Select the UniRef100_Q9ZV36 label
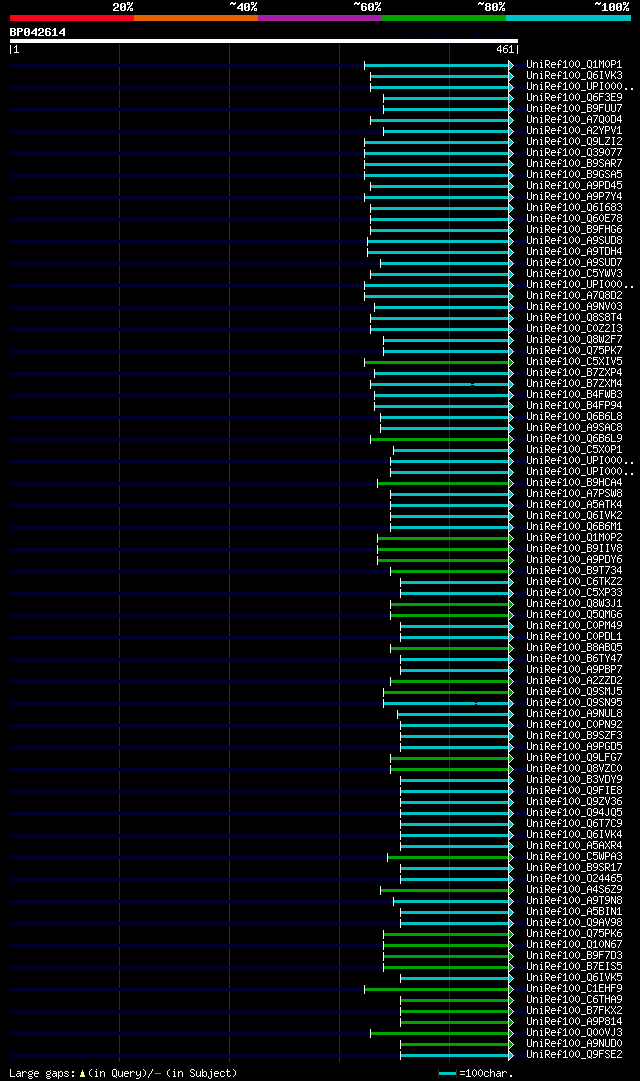640x1081 pixels. click(574, 802)
